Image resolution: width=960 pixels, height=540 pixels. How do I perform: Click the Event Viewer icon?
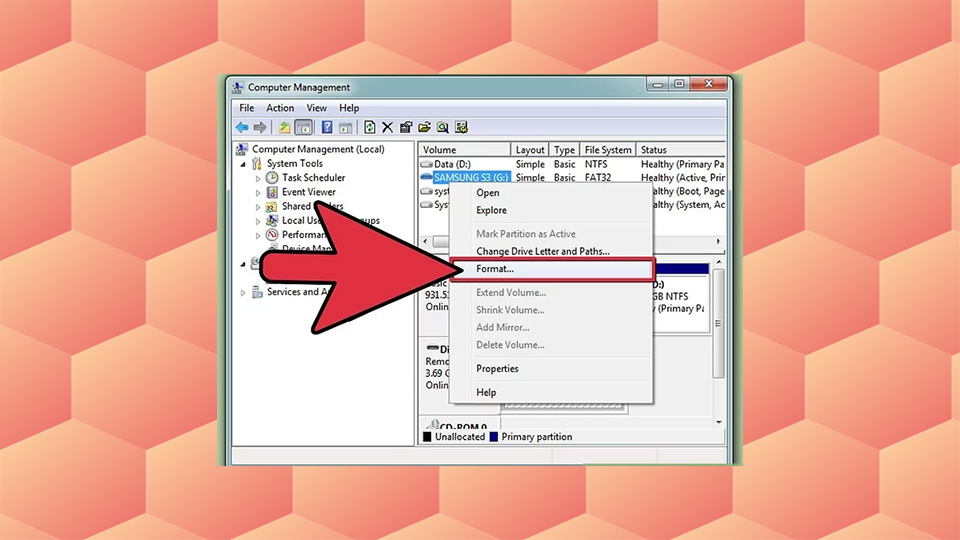coord(272,192)
